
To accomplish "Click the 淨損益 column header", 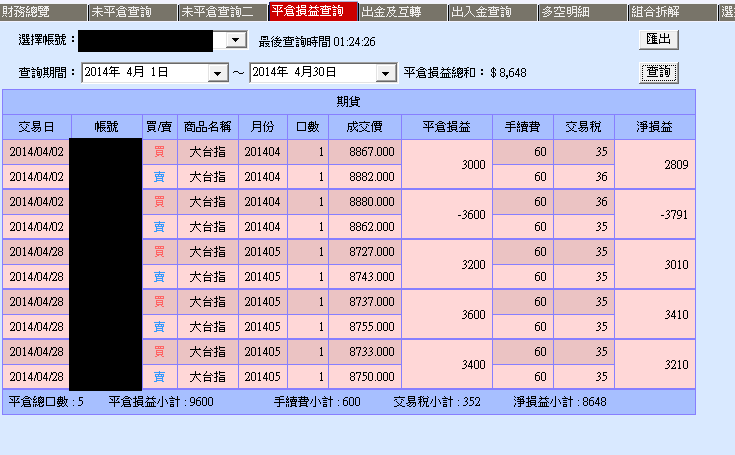I will [x=654, y=127].
